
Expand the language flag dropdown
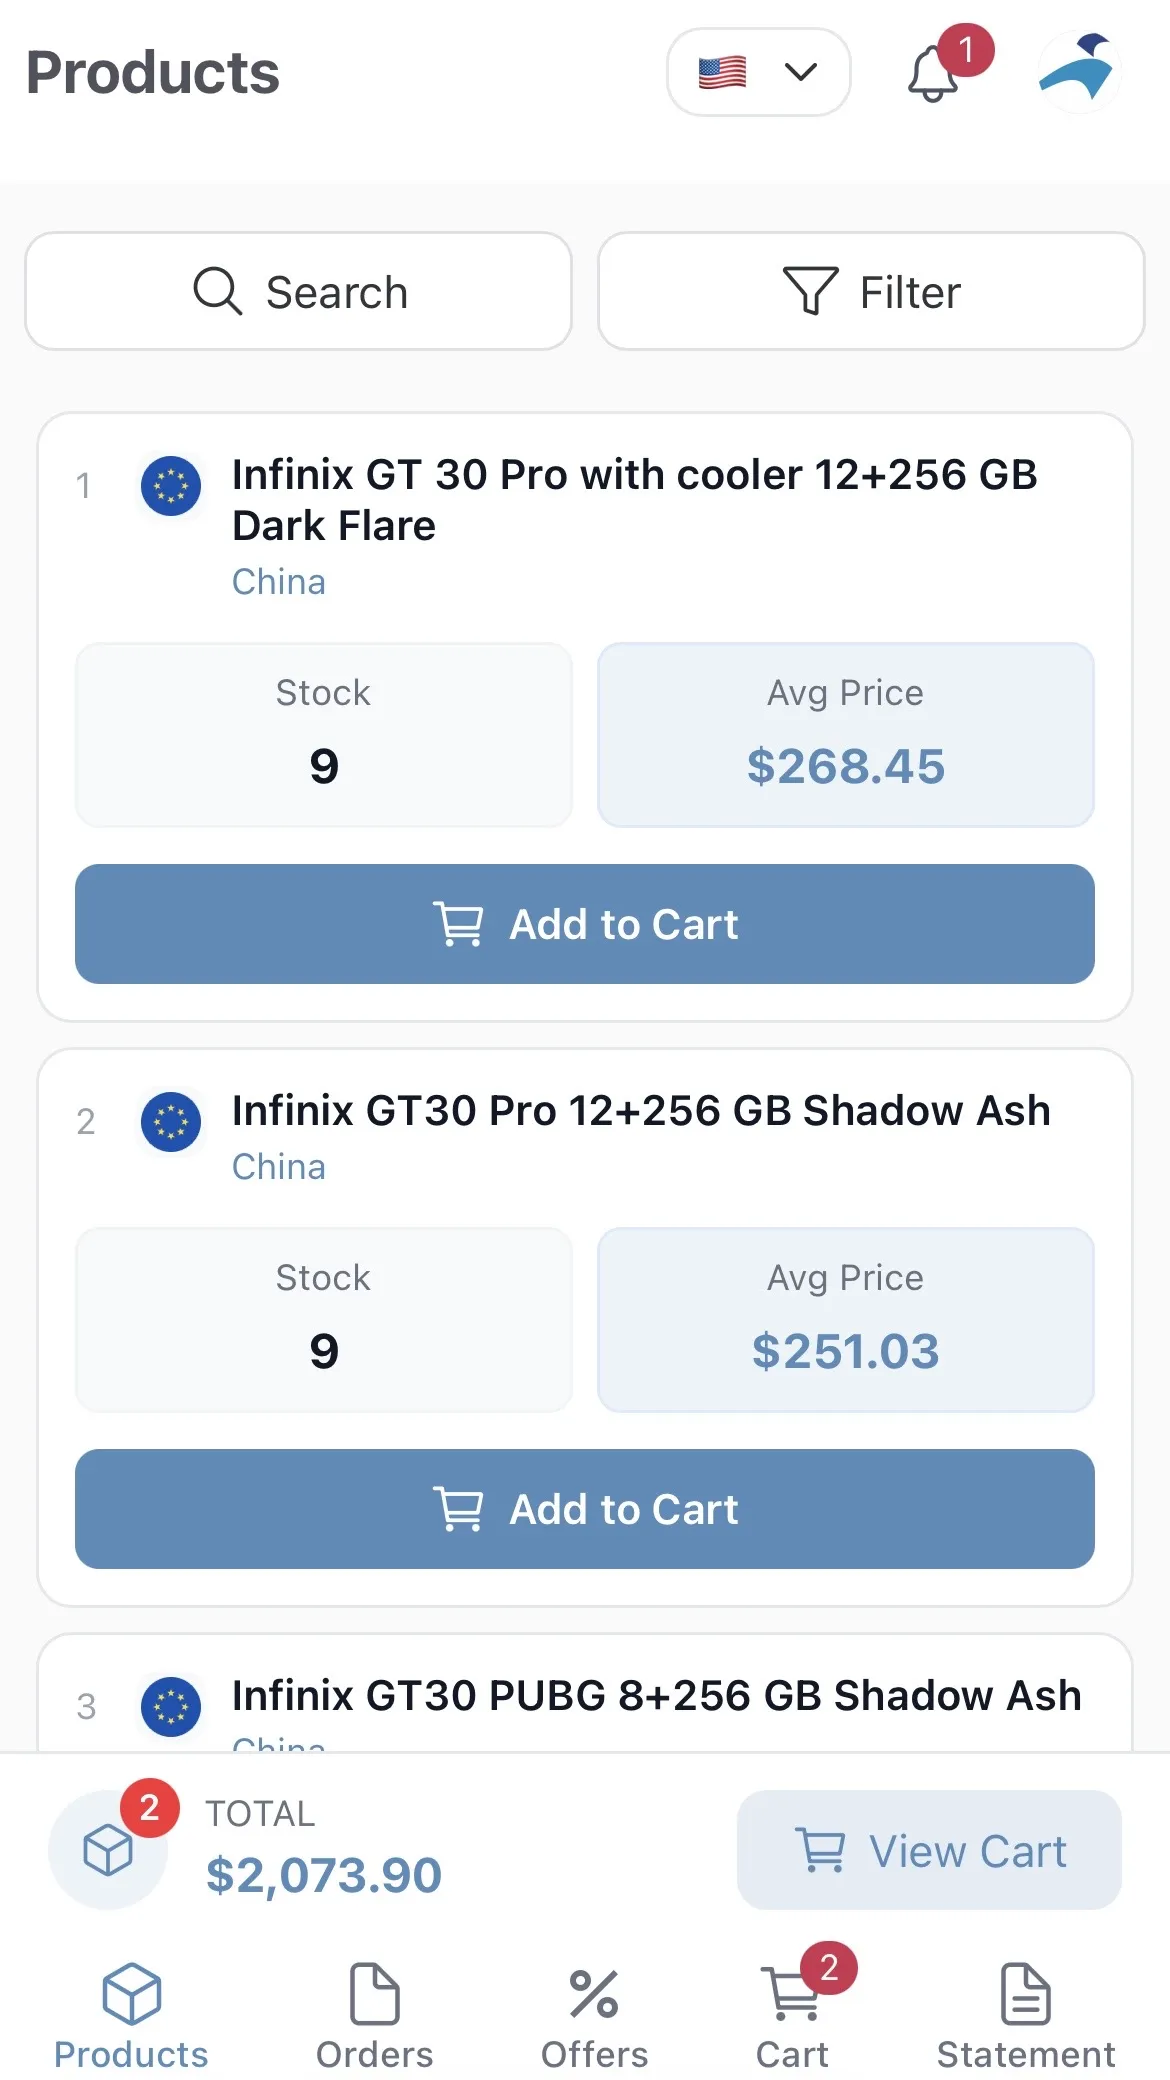click(758, 72)
